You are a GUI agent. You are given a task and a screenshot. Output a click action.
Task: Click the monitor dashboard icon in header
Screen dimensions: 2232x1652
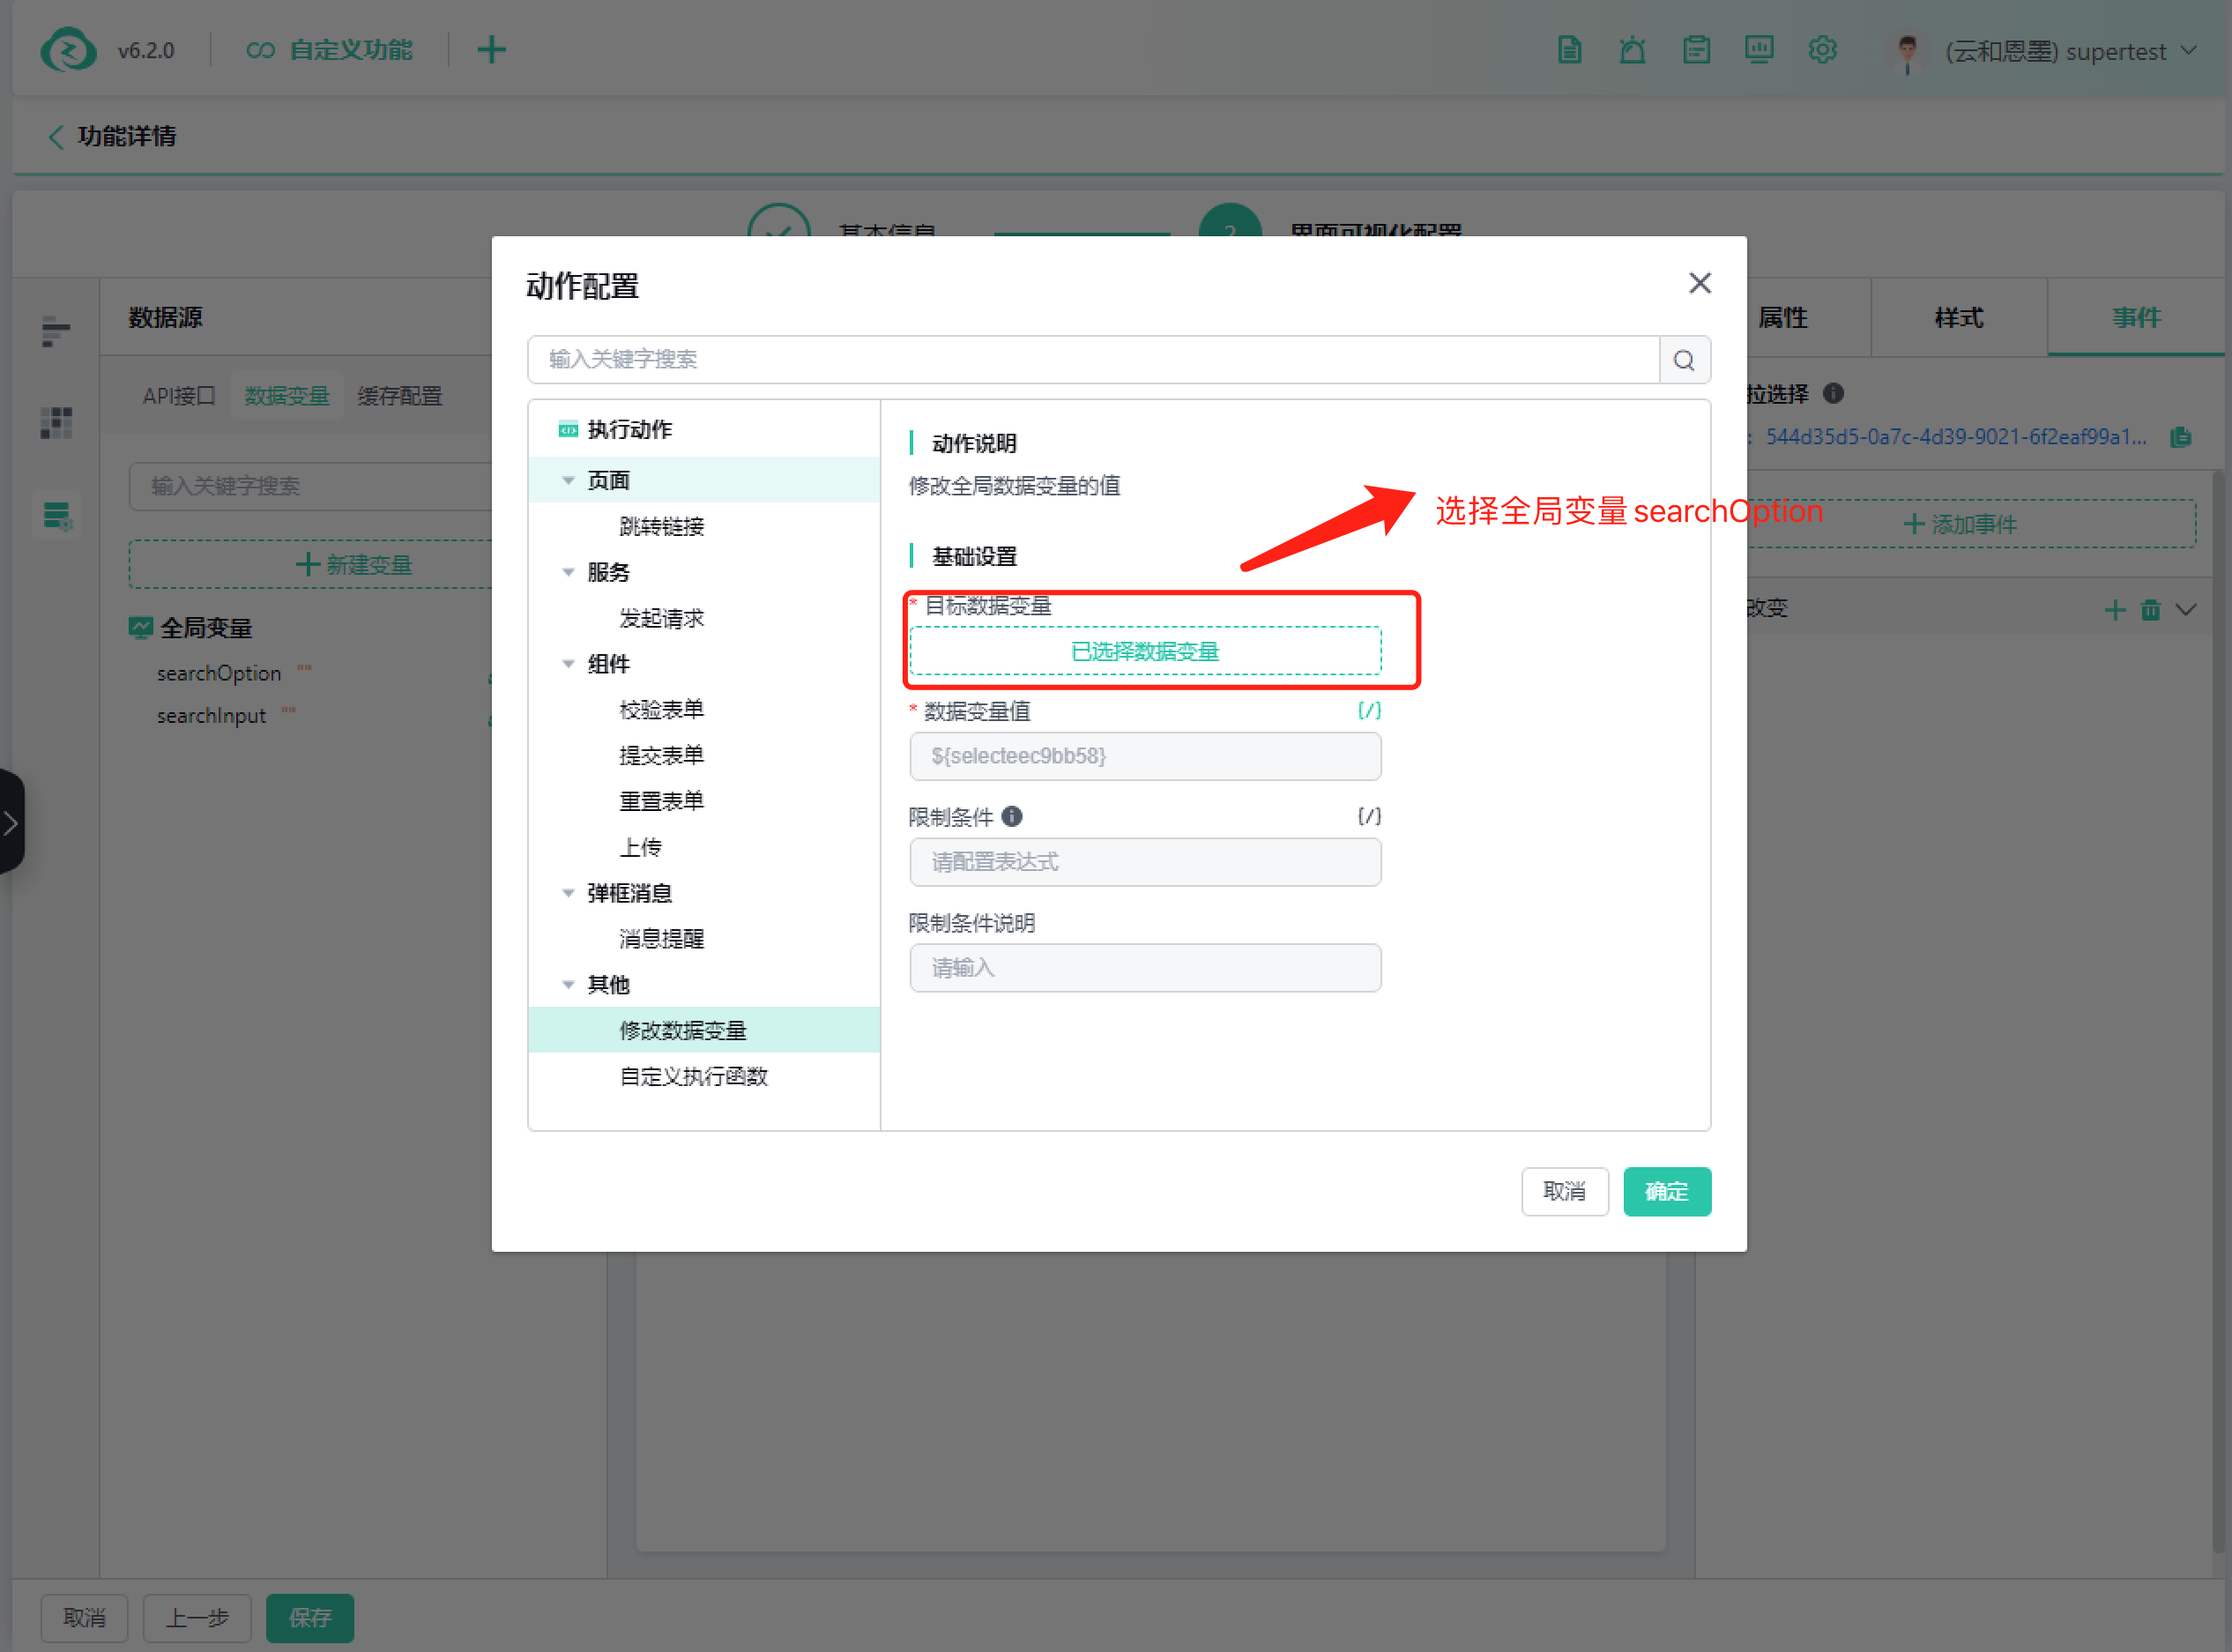[x=1759, y=50]
